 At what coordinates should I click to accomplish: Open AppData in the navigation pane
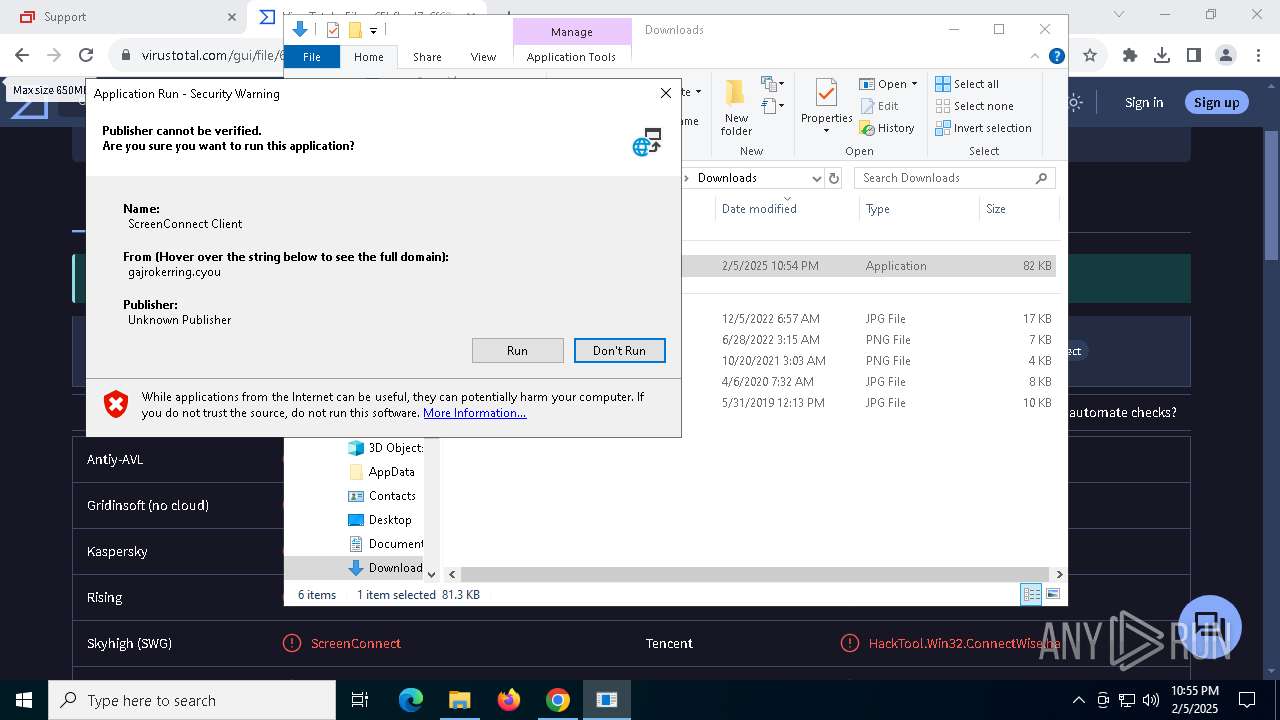click(381, 472)
